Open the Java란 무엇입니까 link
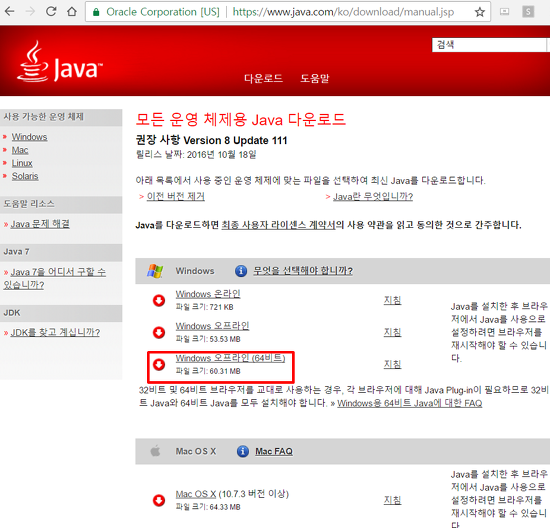 pyautogui.click(x=373, y=196)
